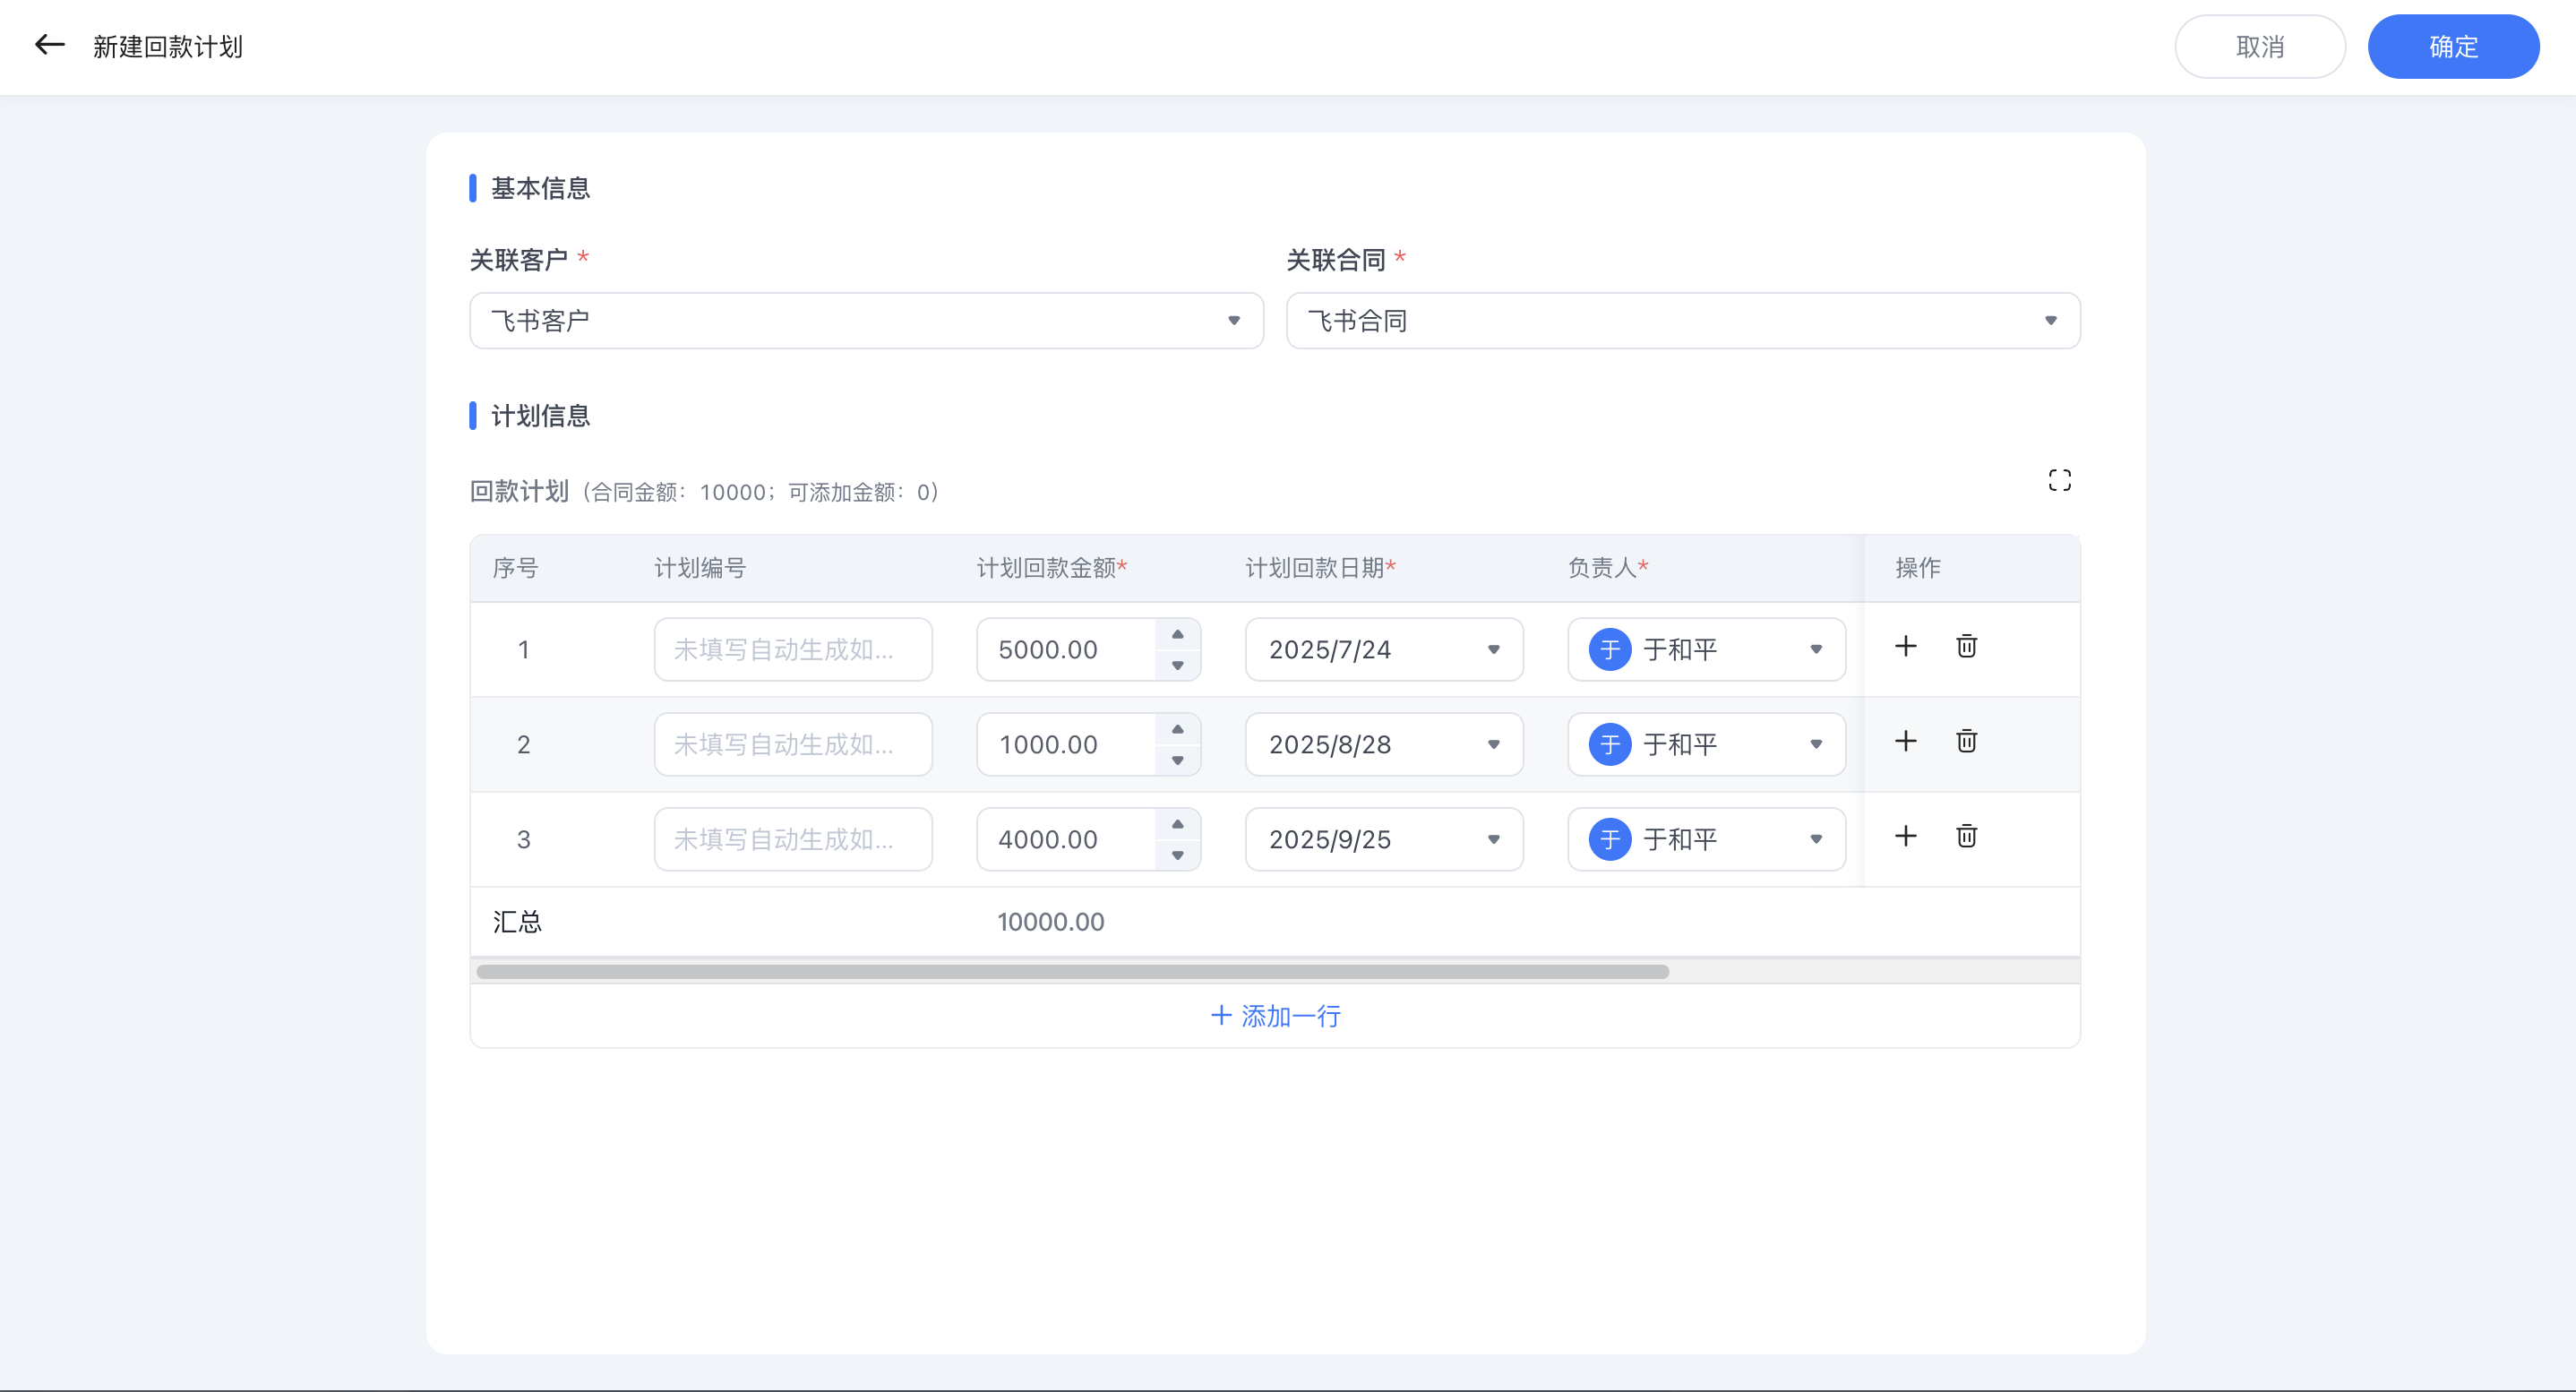Open the 关联客户 dropdown showing 飞书客户
The height and width of the screenshot is (1392, 2576).
tap(1234, 320)
